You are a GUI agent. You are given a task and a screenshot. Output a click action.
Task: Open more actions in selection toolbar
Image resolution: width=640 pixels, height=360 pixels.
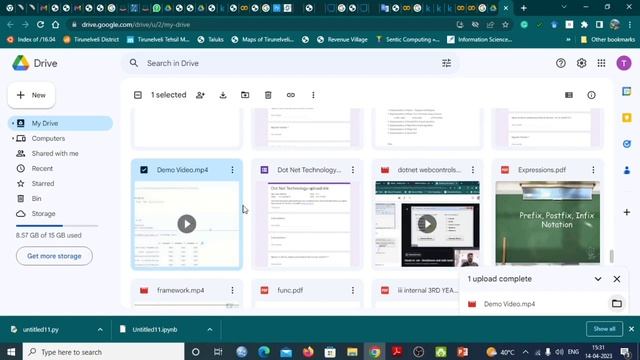pos(313,95)
